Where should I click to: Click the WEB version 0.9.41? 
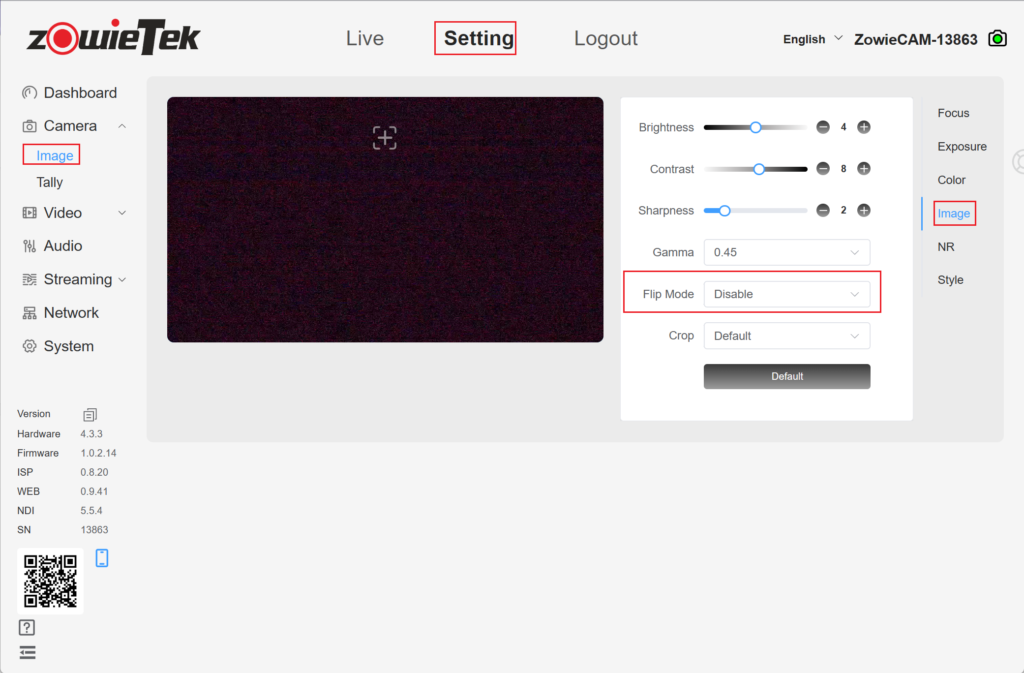pos(94,491)
